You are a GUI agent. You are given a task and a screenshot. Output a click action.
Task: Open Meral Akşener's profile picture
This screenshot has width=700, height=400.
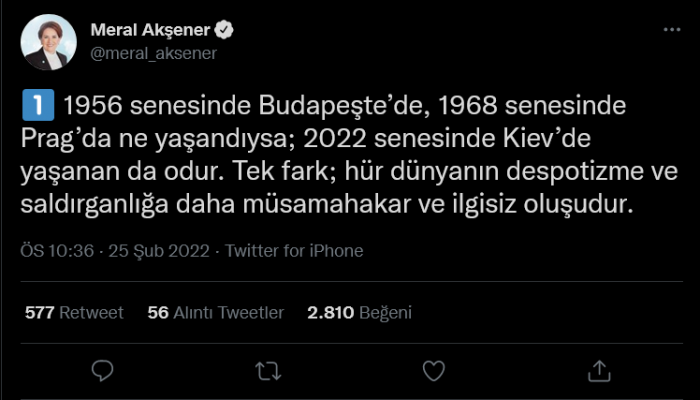[47, 42]
